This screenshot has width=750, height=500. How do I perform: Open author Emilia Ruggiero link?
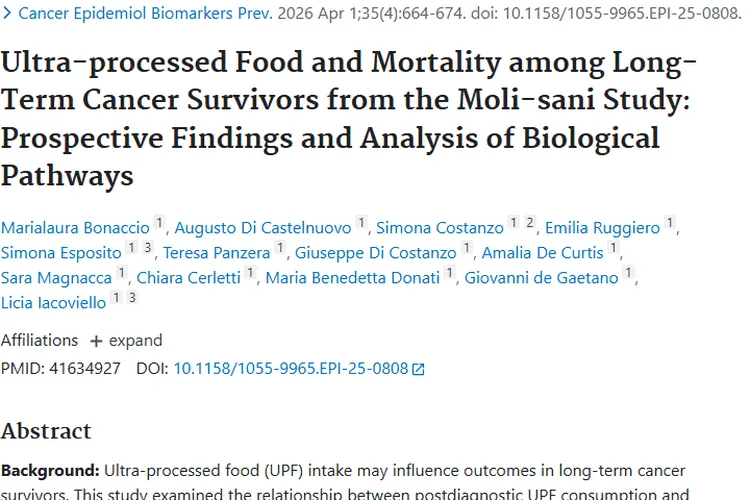click(x=601, y=228)
